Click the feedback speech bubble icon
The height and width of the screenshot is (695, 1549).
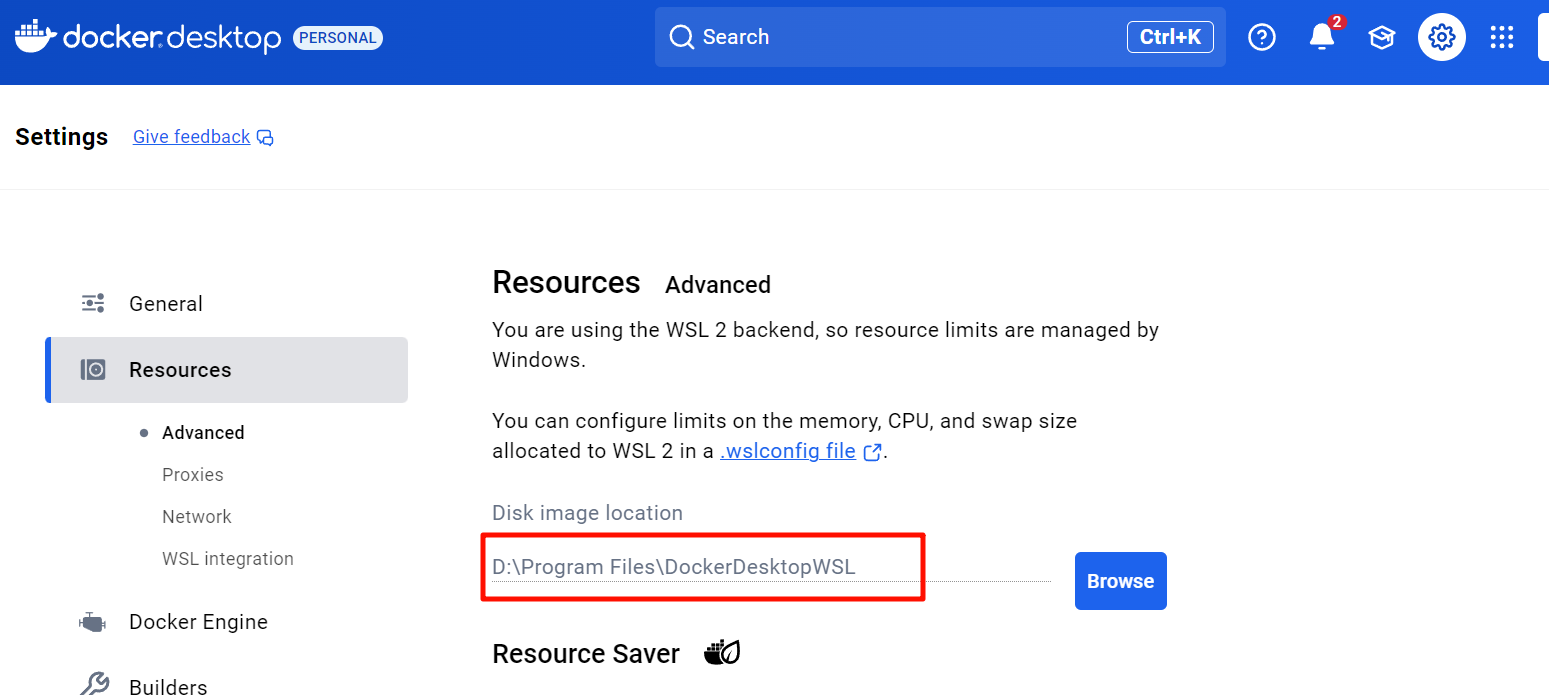[265, 138]
